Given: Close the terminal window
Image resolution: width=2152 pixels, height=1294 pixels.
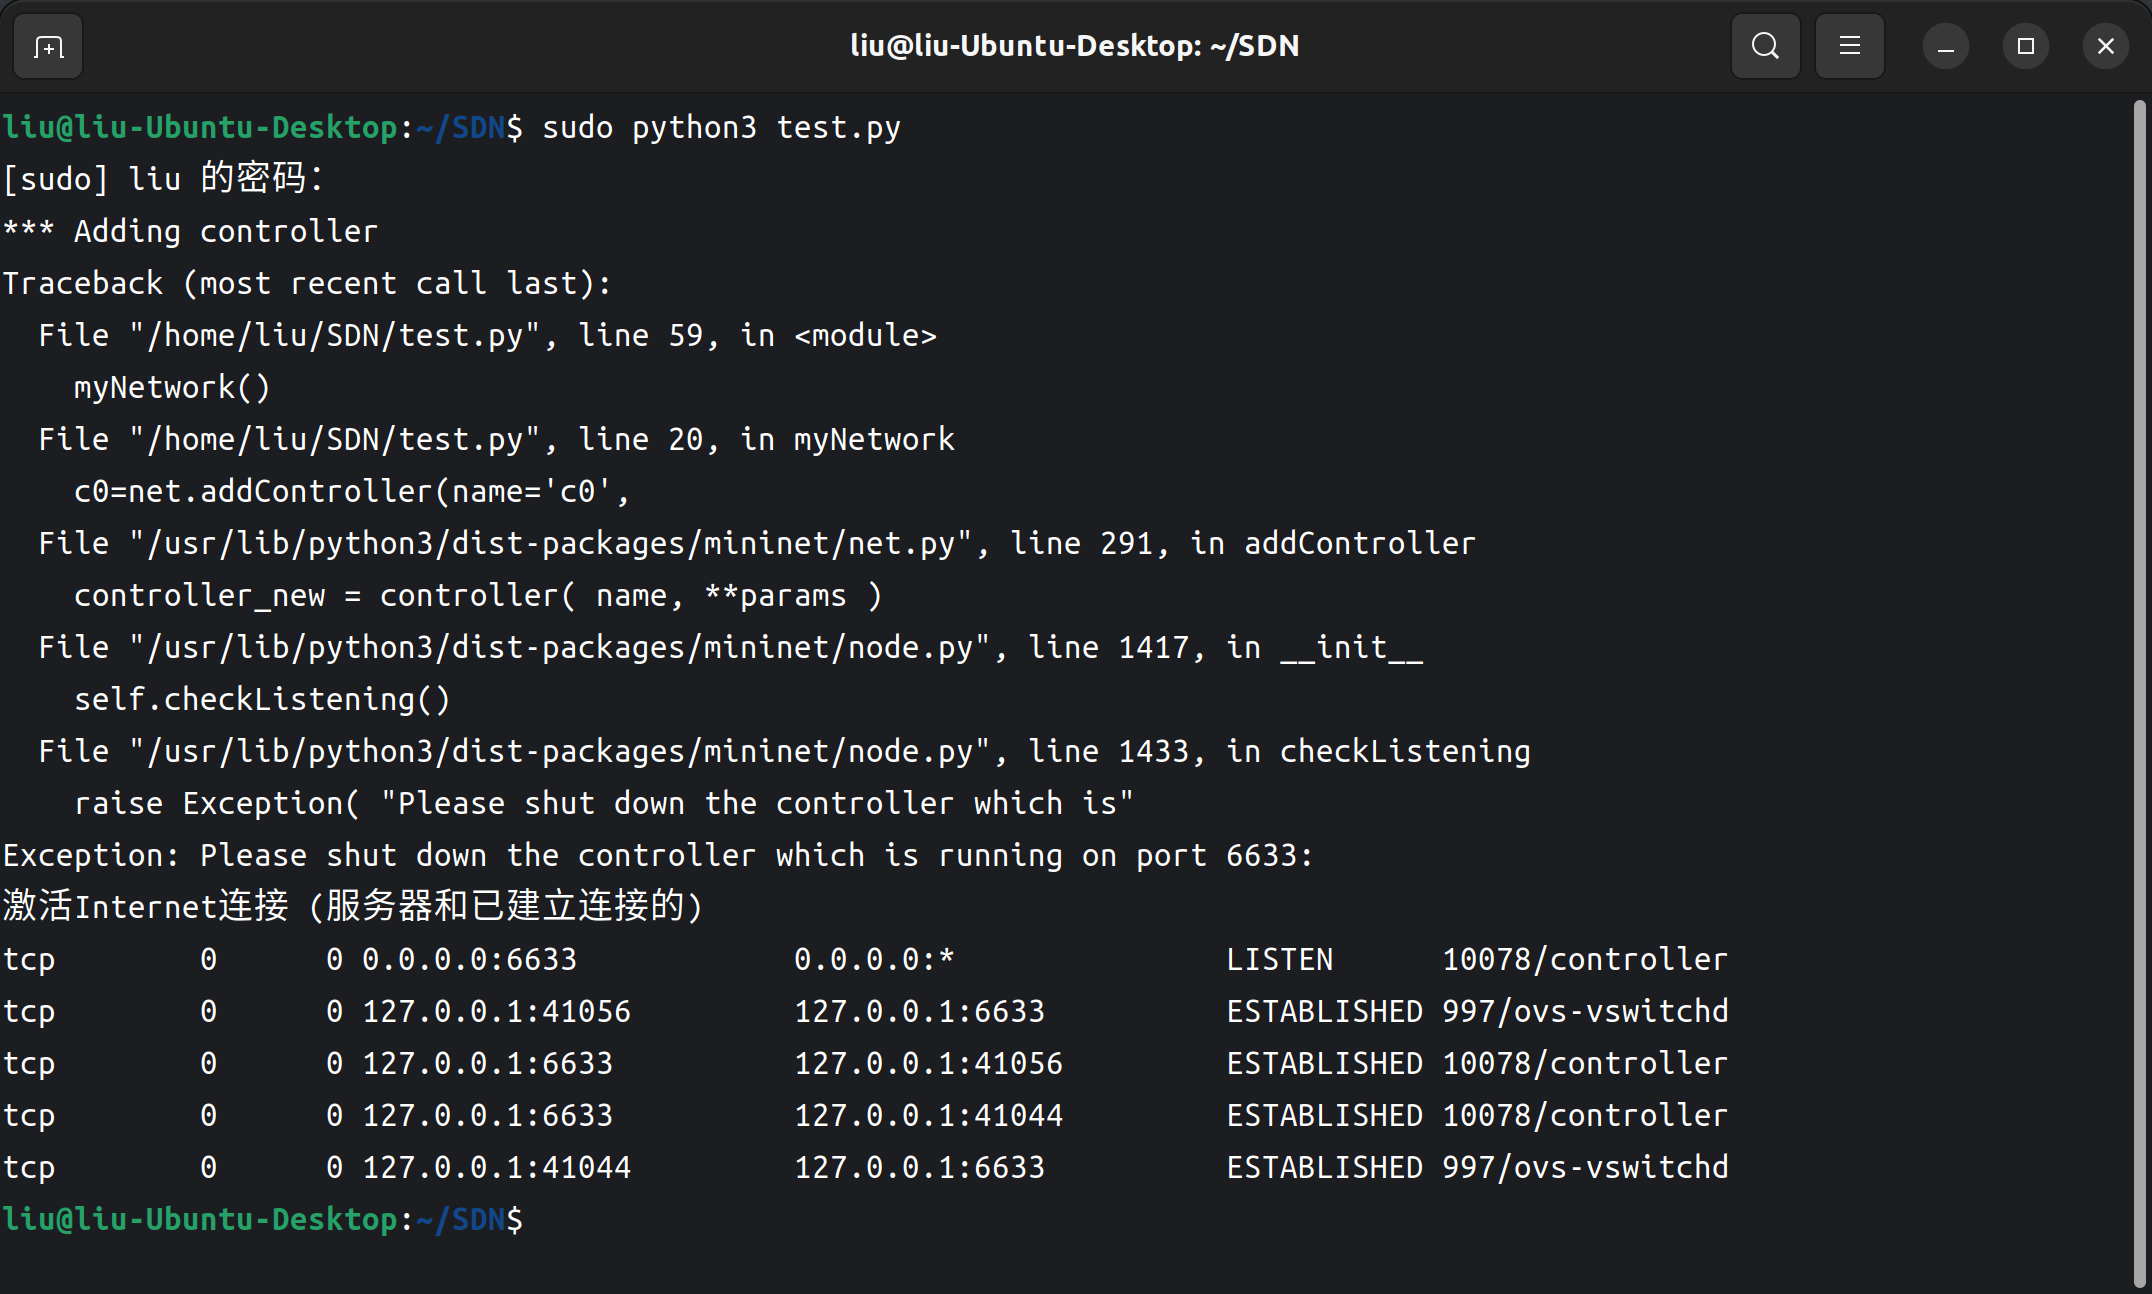Looking at the screenshot, I should [x=2105, y=46].
